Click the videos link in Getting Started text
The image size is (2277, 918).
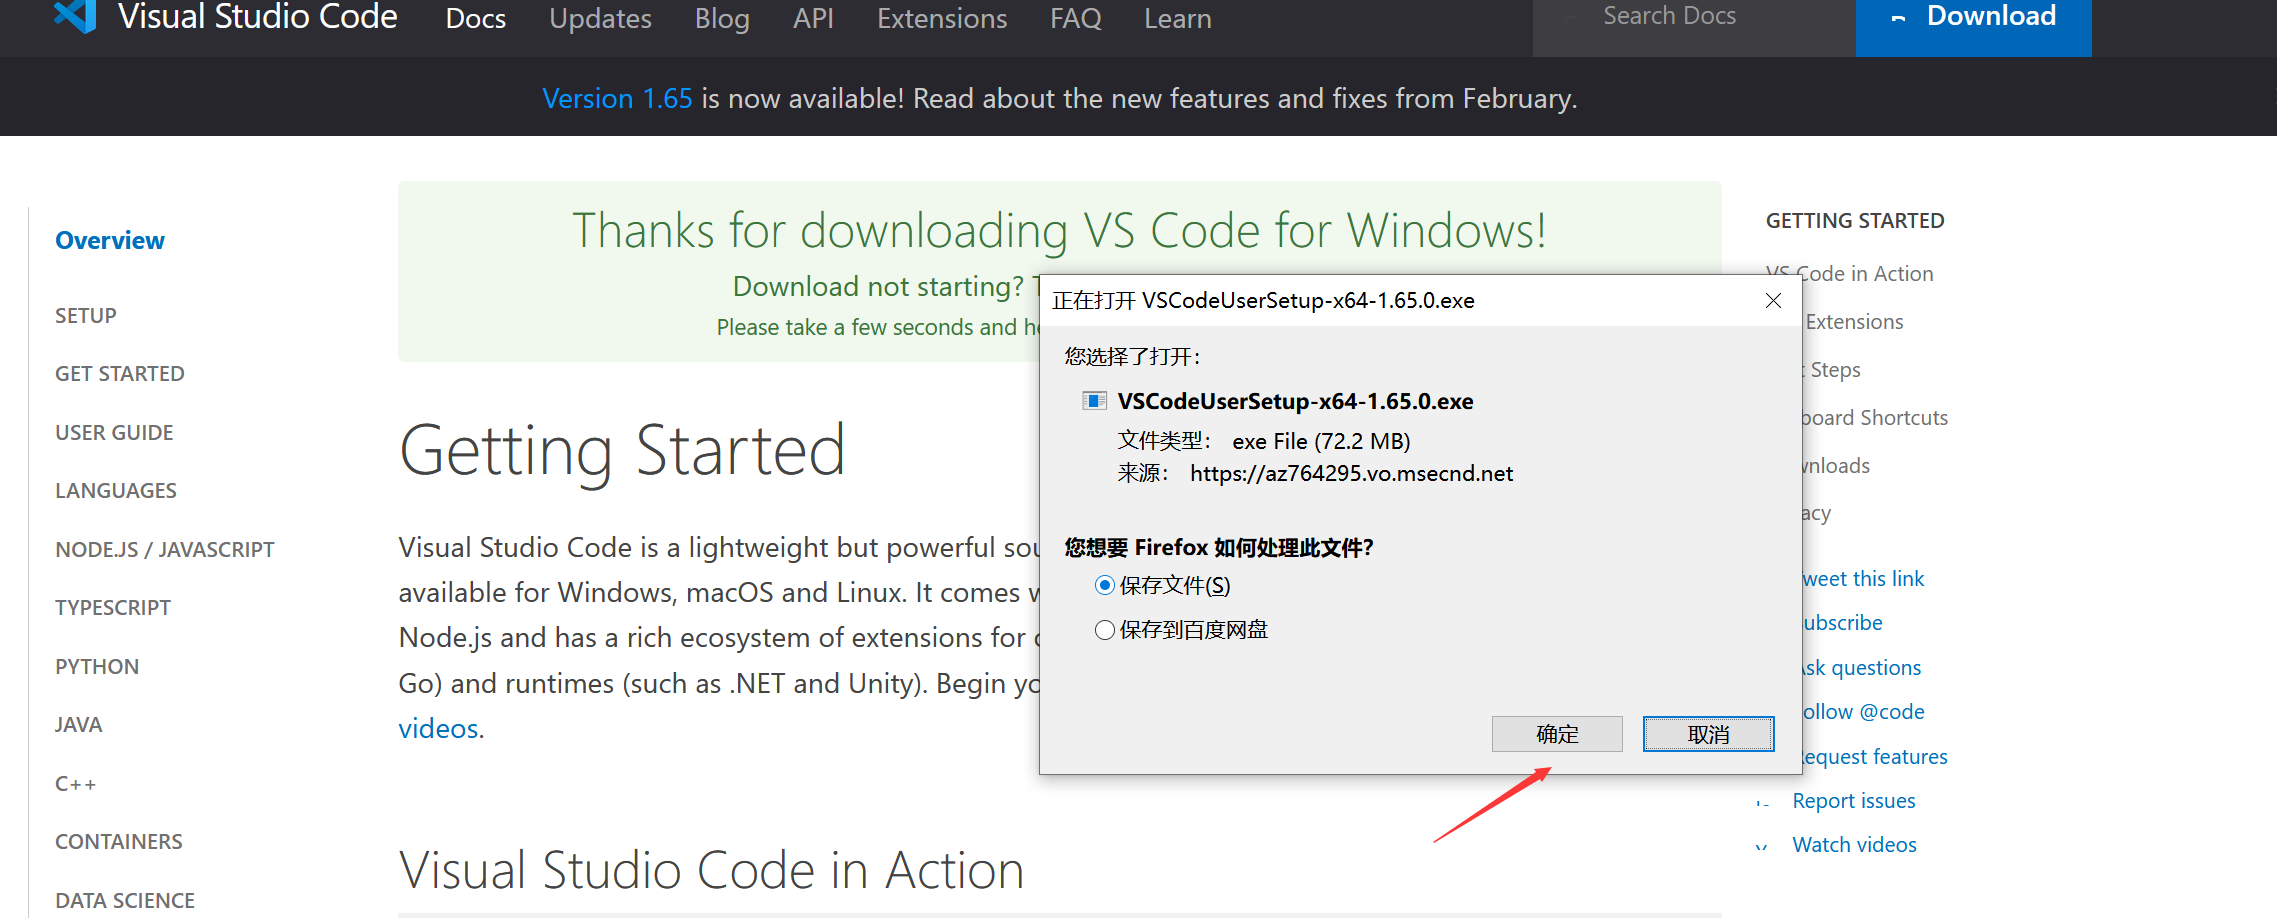(x=437, y=728)
